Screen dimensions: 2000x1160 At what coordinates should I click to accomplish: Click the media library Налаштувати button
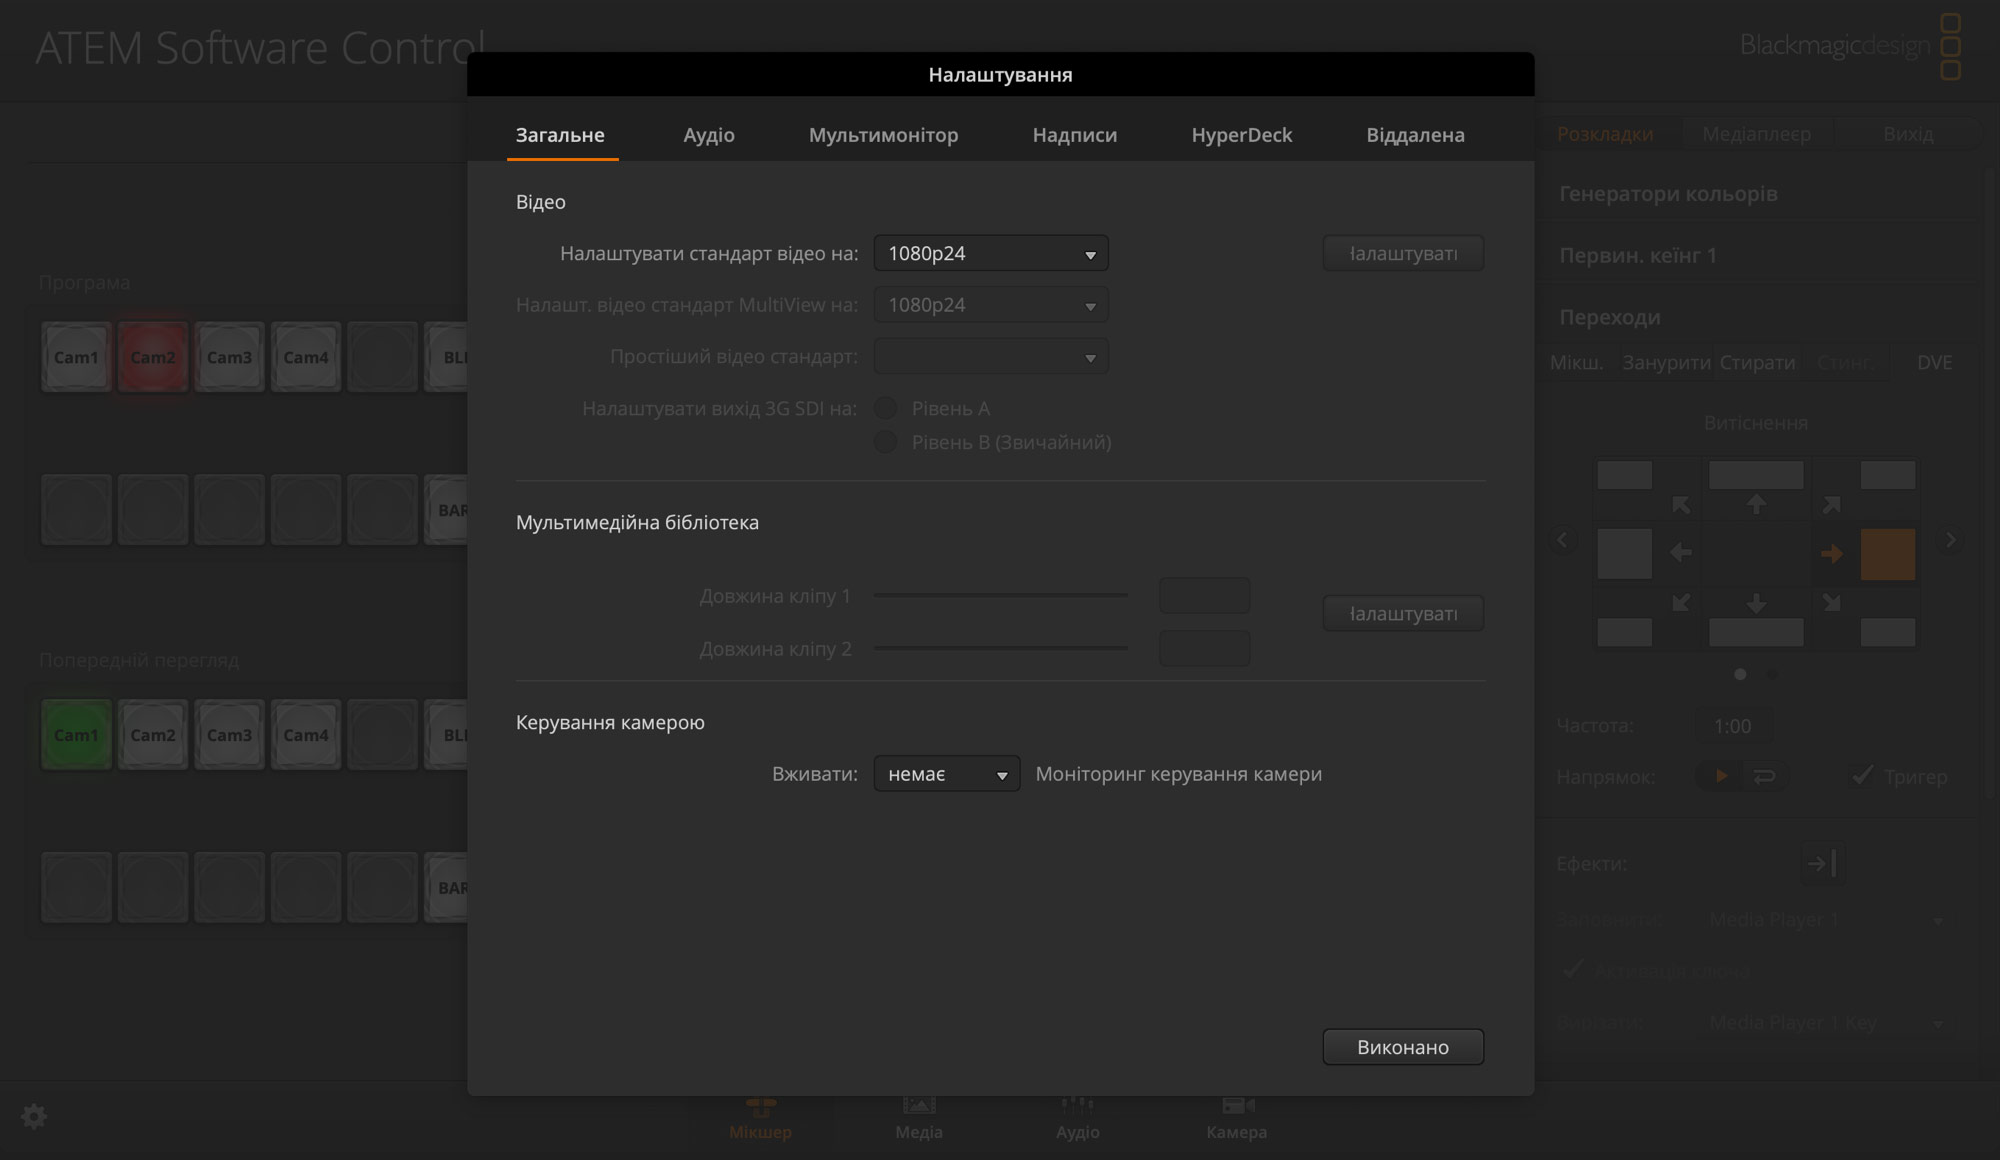coord(1403,613)
